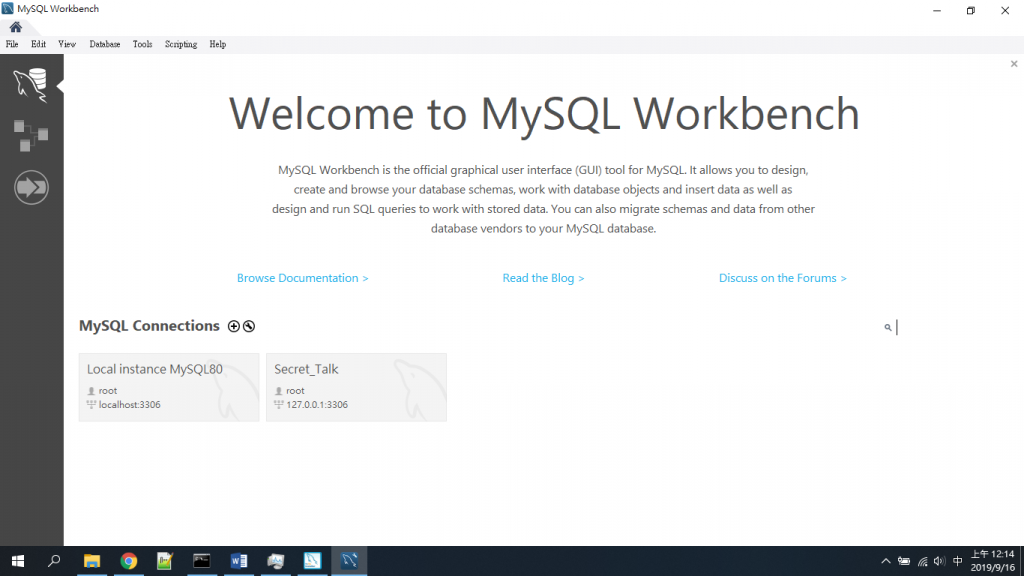Open the volume tray icon
The width and height of the screenshot is (1024, 576).
939,561
